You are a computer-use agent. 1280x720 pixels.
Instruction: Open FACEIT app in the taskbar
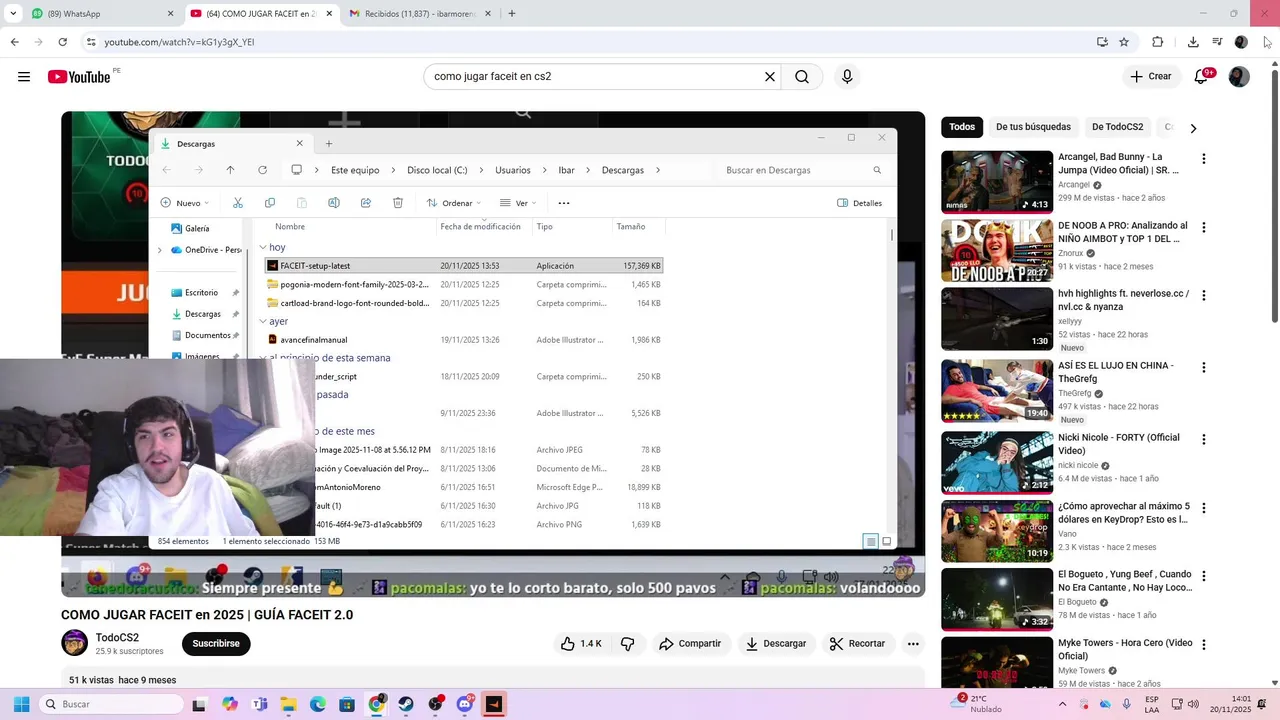pos(494,704)
